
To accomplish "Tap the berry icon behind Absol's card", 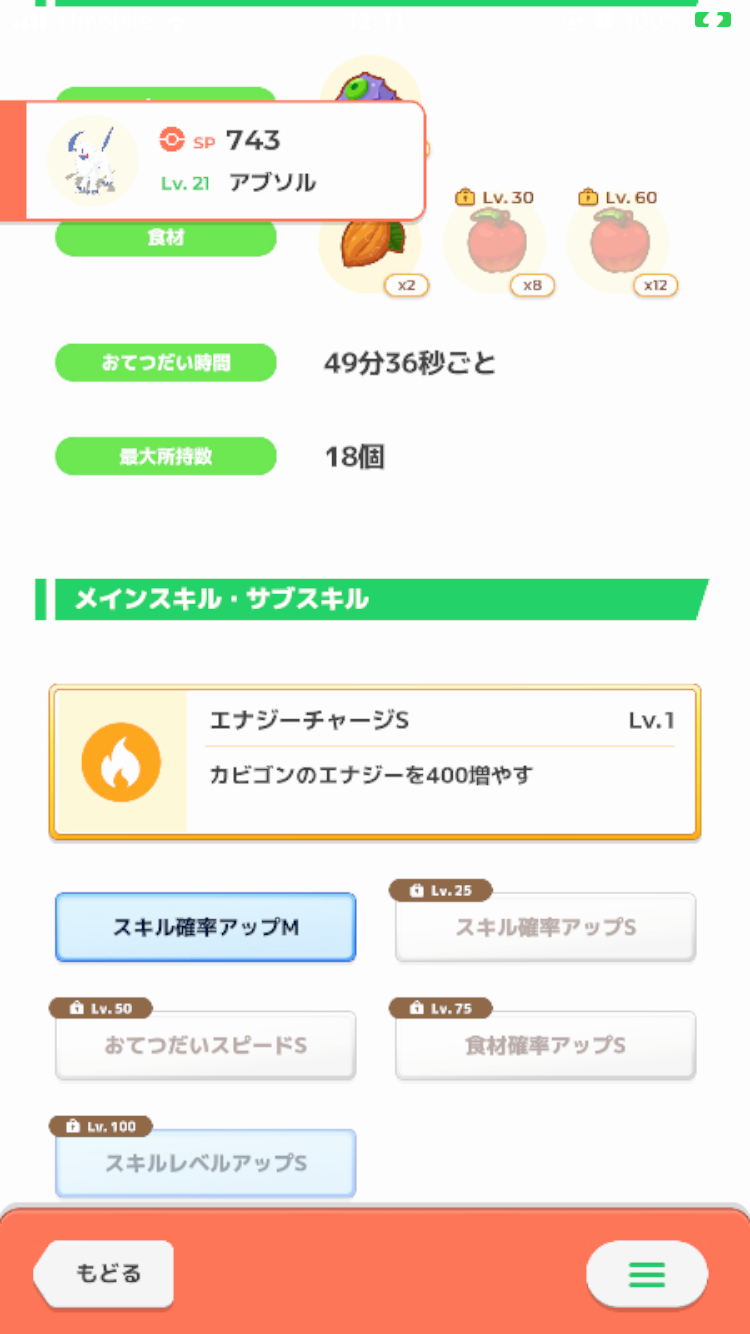I will [x=368, y=85].
